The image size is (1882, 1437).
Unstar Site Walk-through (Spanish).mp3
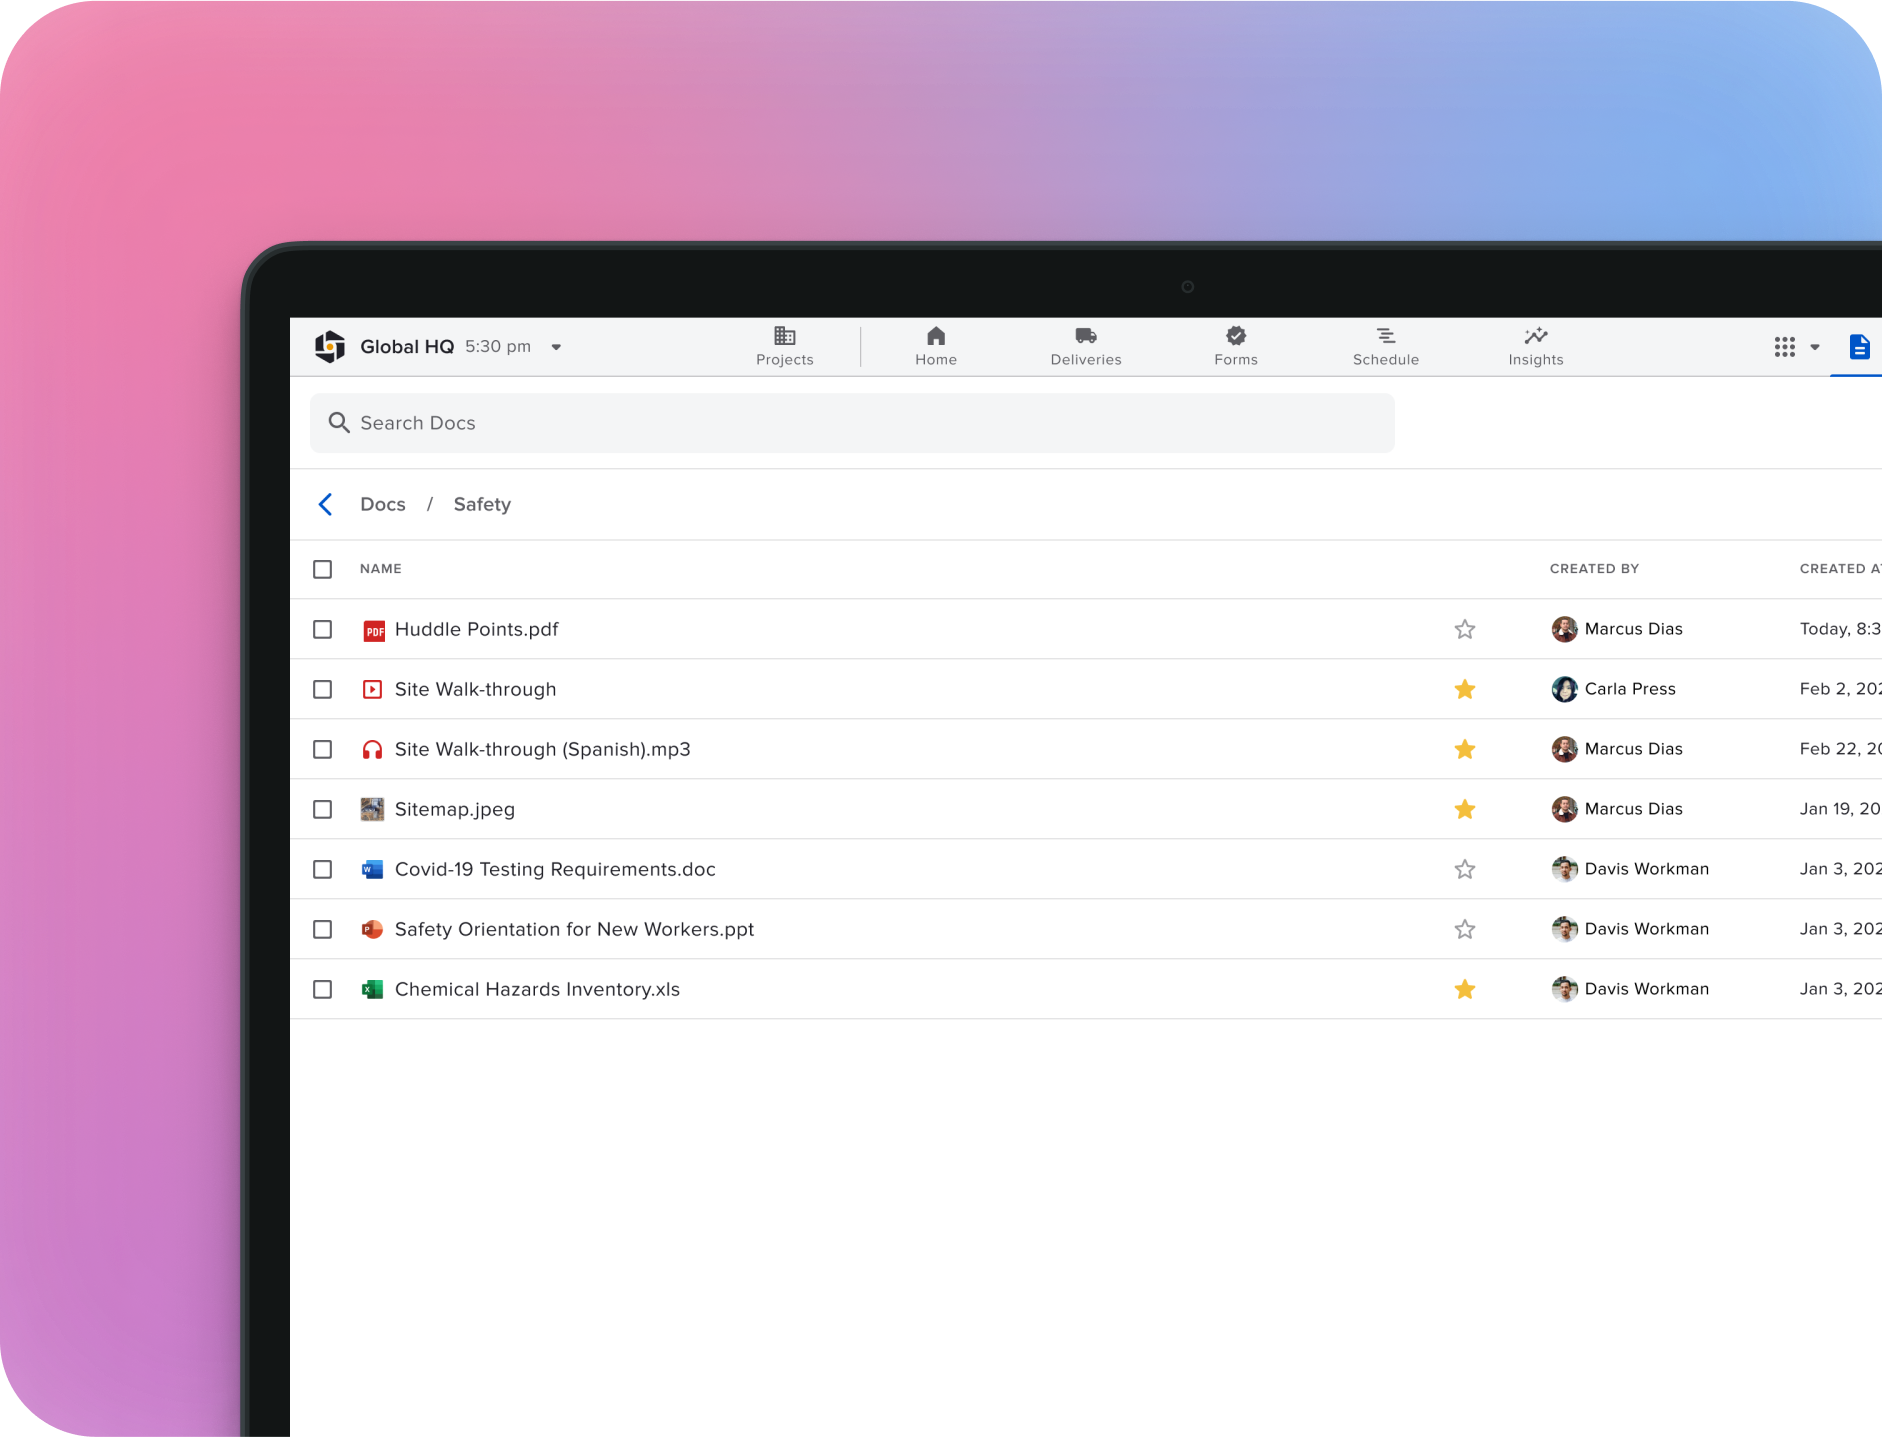point(1465,749)
